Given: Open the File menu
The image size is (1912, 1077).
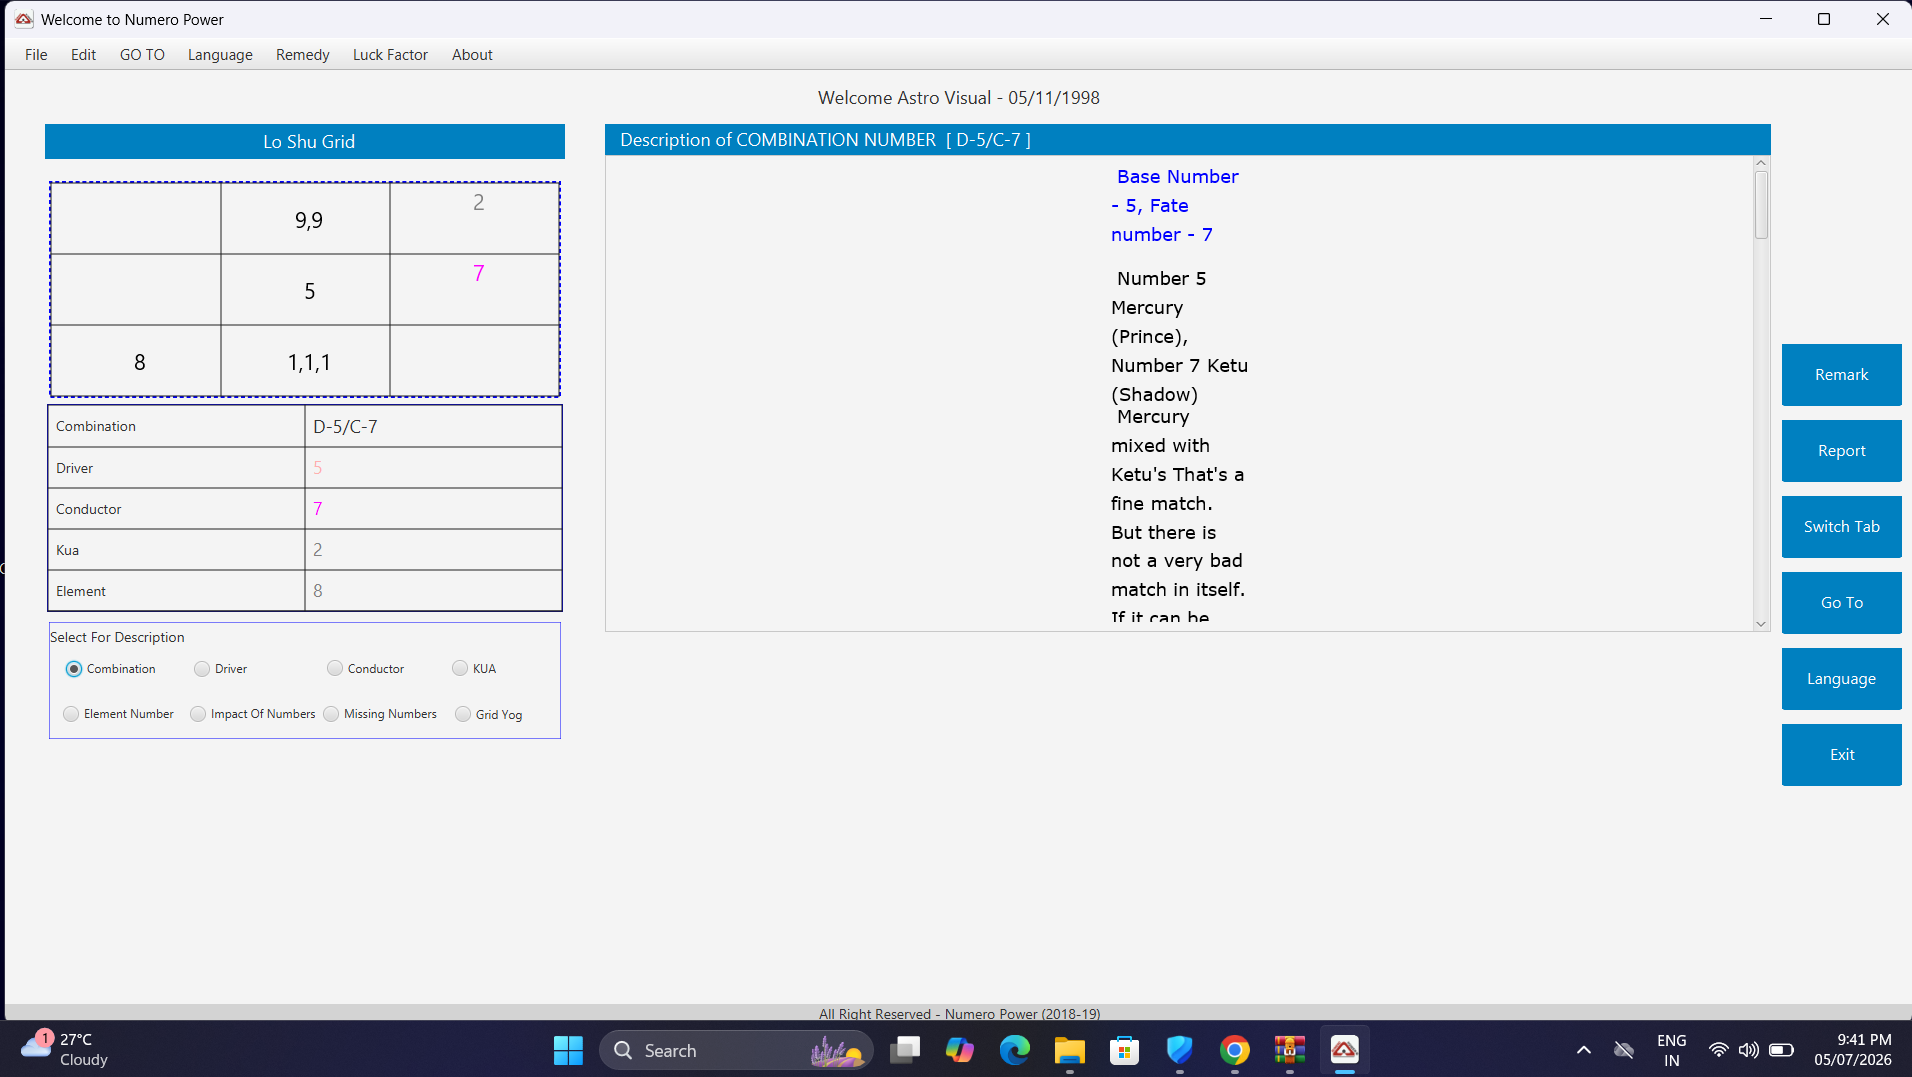Looking at the screenshot, I should click(x=36, y=55).
